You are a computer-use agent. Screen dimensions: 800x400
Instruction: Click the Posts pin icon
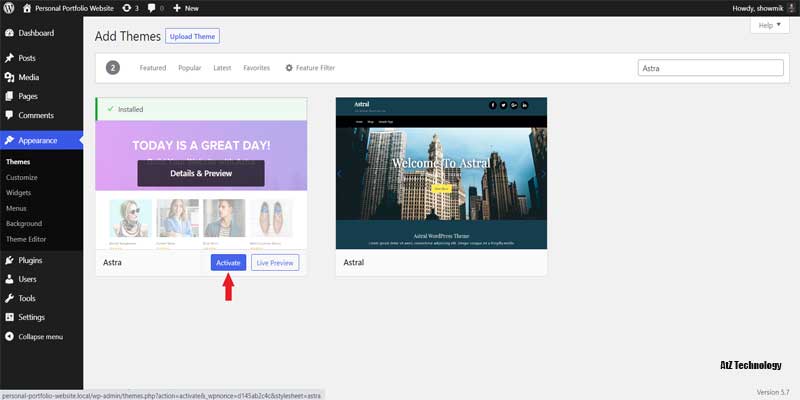[x=9, y=58]
